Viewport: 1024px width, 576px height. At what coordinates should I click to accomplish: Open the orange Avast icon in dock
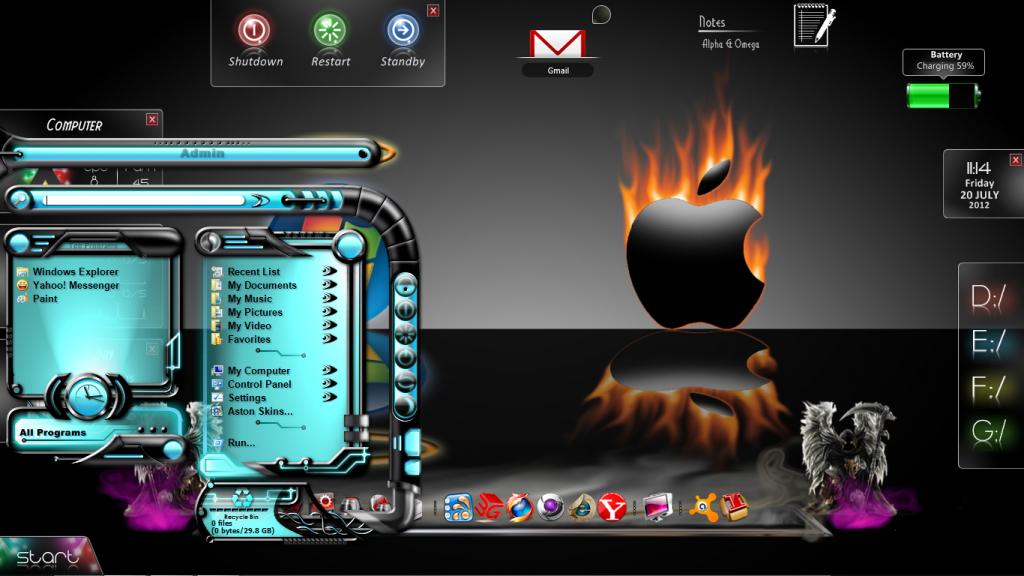[703, 507]
